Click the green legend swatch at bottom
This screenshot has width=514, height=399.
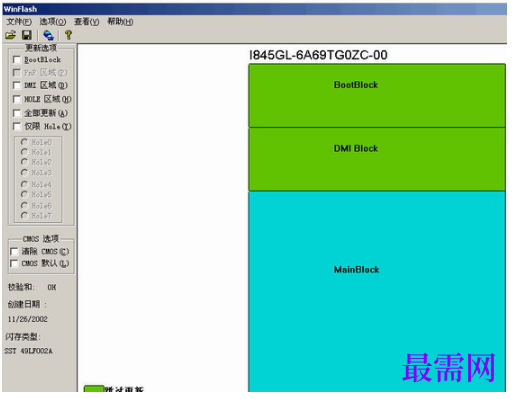pyautogui.click(x=94, y=389)
